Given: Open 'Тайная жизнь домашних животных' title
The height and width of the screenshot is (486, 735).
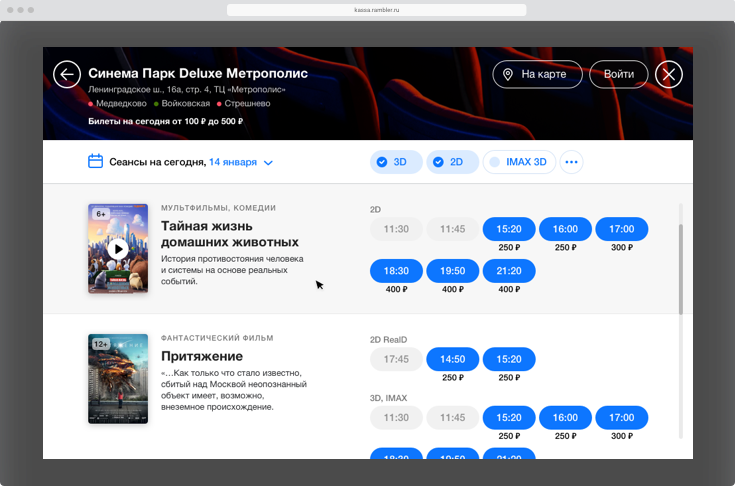Looking at the screenshot, I should tap(230, 234).
